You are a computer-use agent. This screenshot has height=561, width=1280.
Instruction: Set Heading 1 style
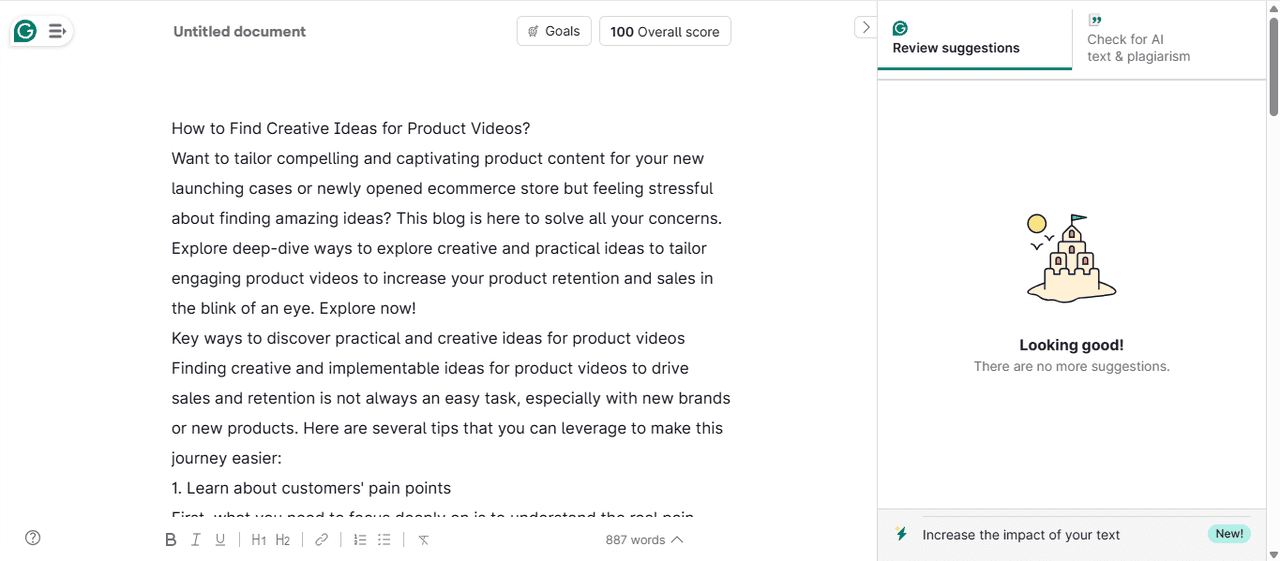click(x=259, y=540)
